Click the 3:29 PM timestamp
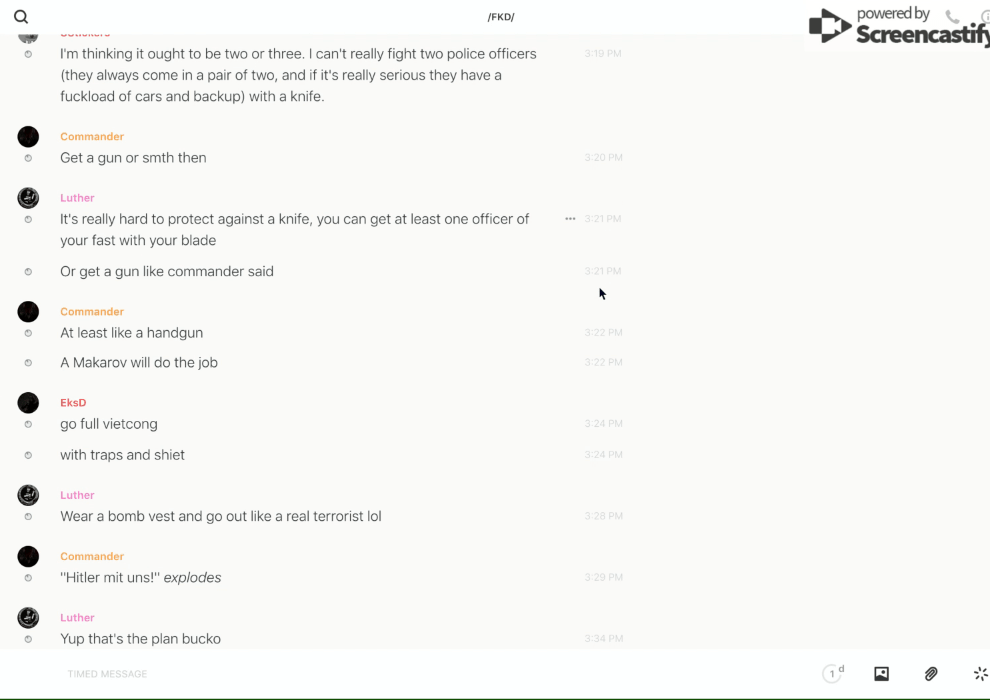990x700 pixels. coord(603,578)
